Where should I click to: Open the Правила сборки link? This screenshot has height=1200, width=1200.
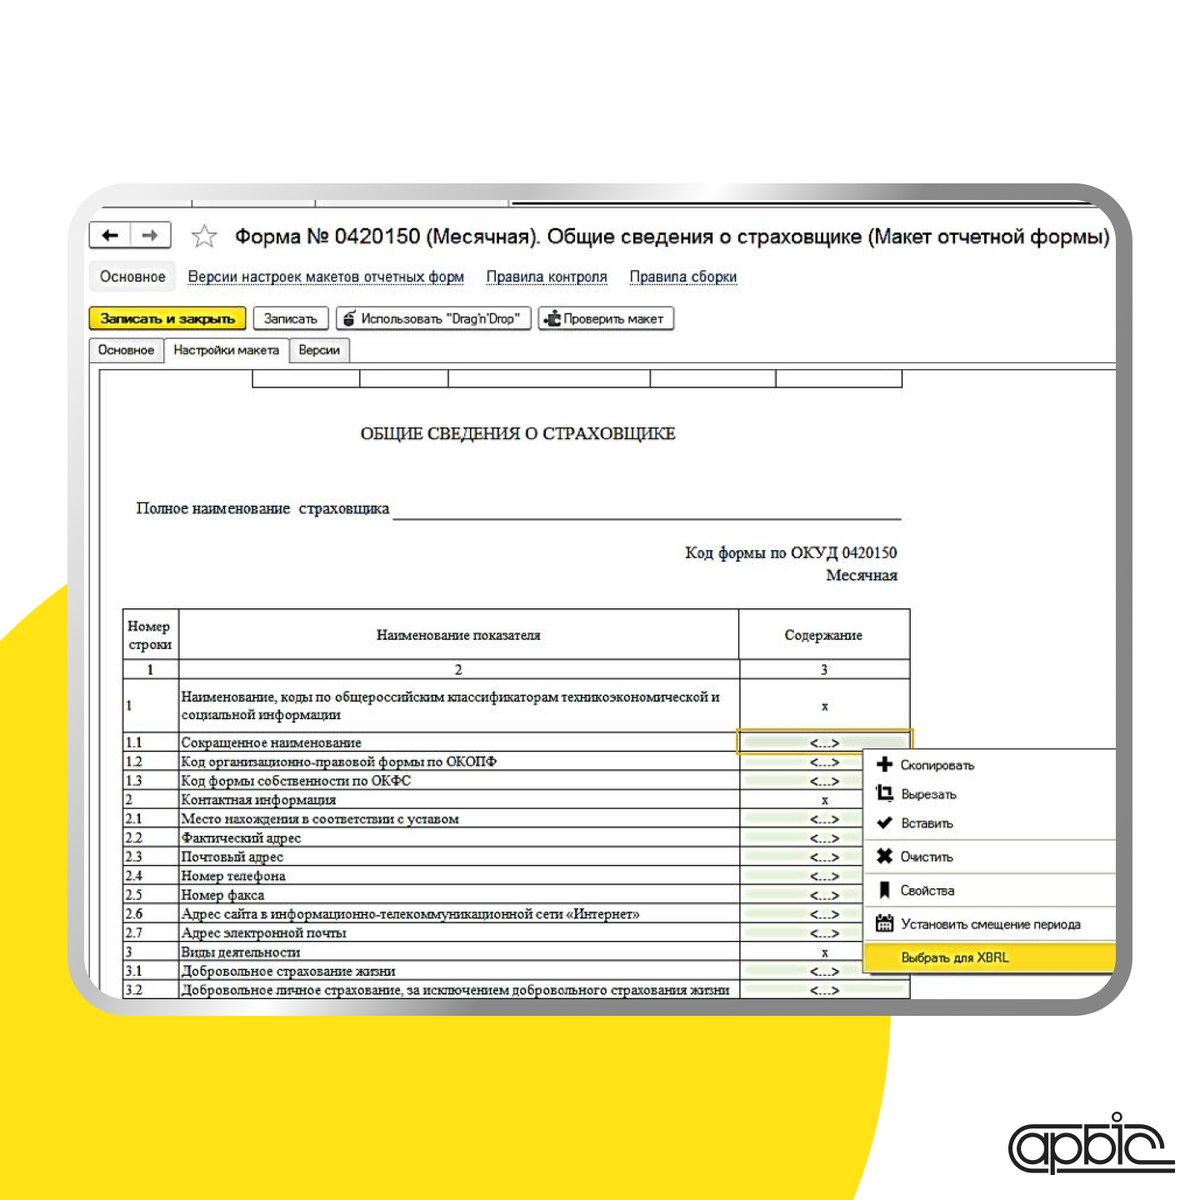pos(683,277)
